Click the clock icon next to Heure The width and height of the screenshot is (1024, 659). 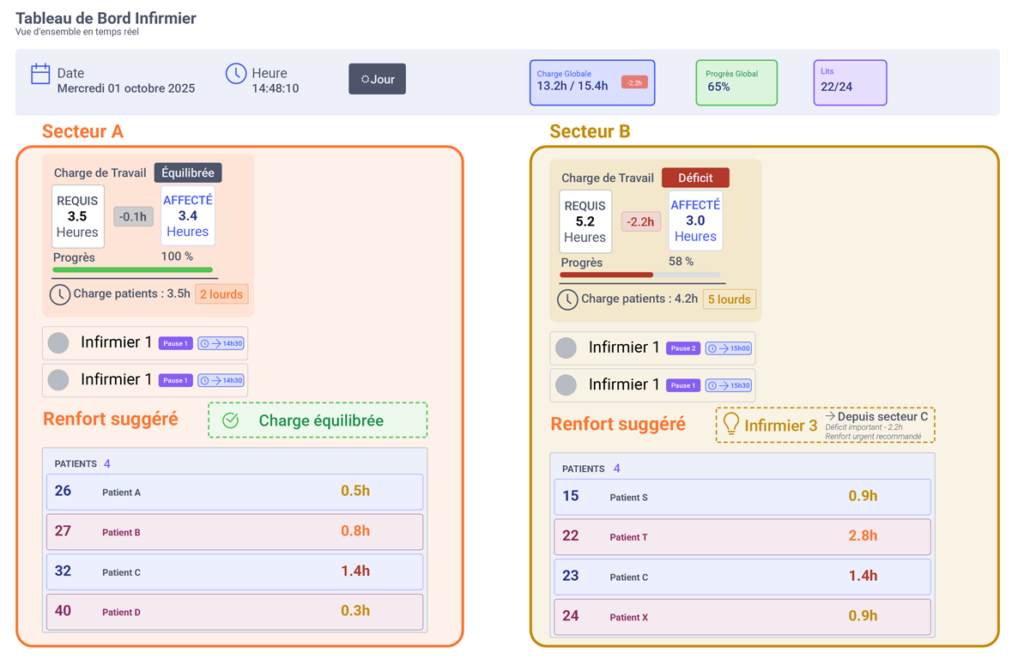[x=236, y=73]
